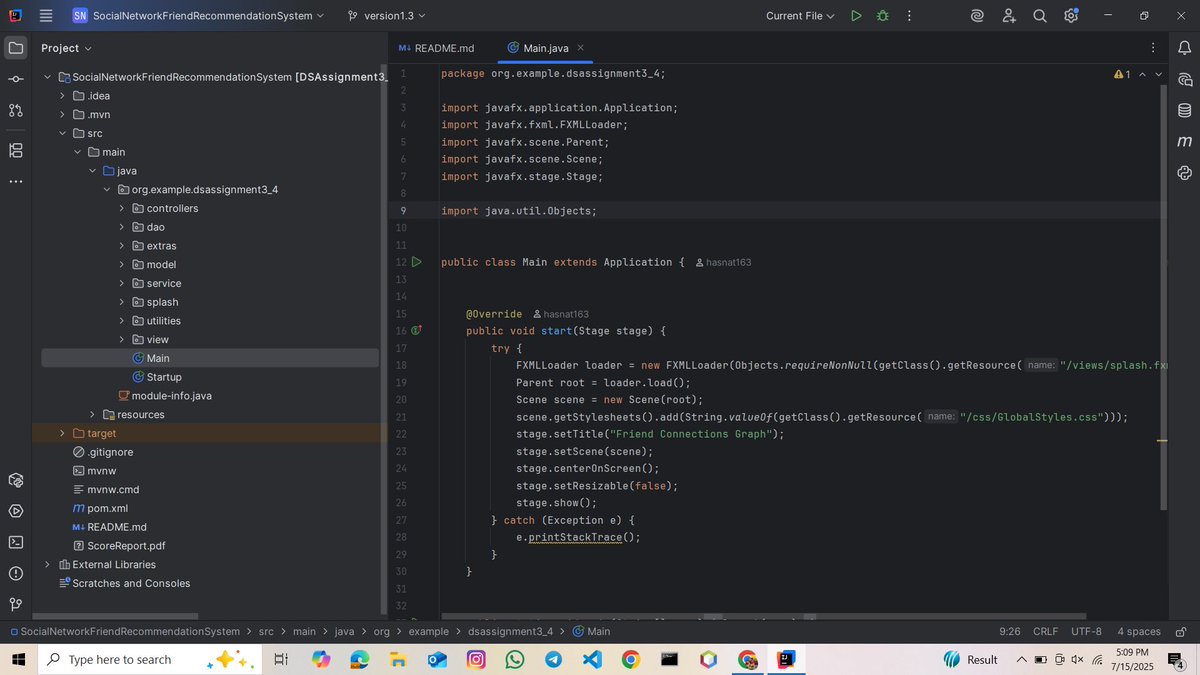
Task: Open Search Everywhere magnifier
Action: point(1040,16)
